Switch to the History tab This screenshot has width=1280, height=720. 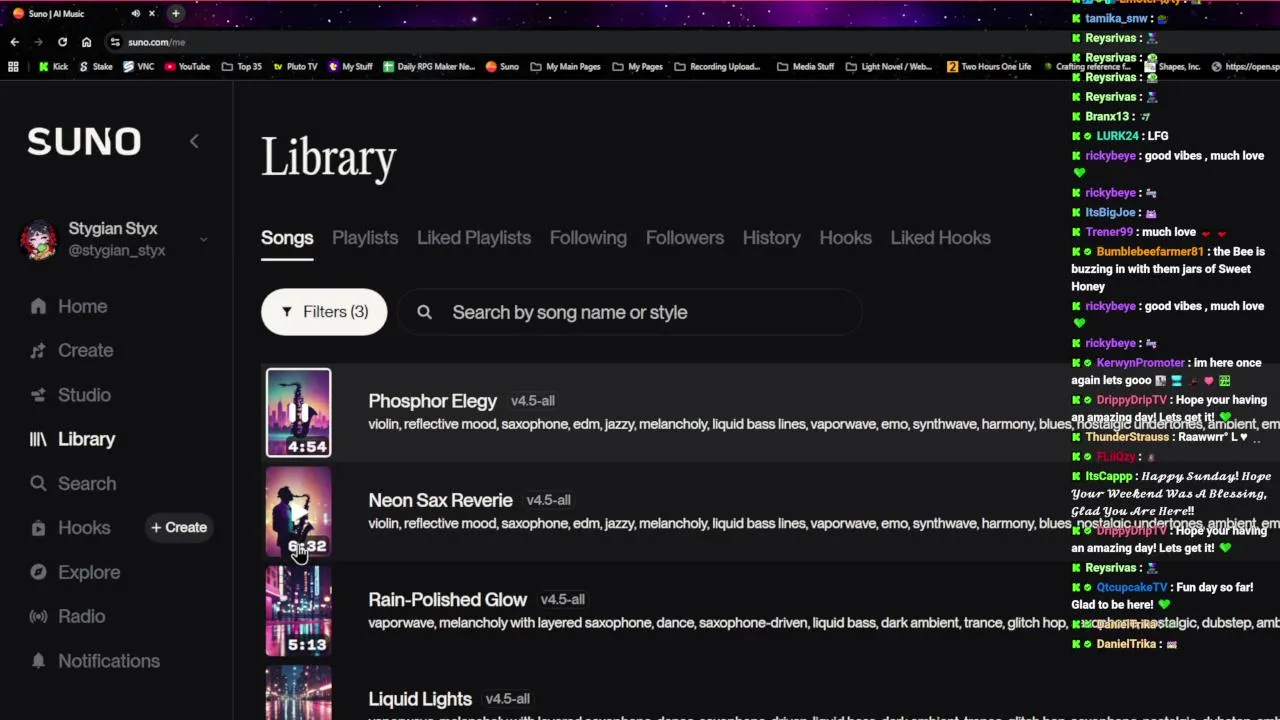[771, 238]
